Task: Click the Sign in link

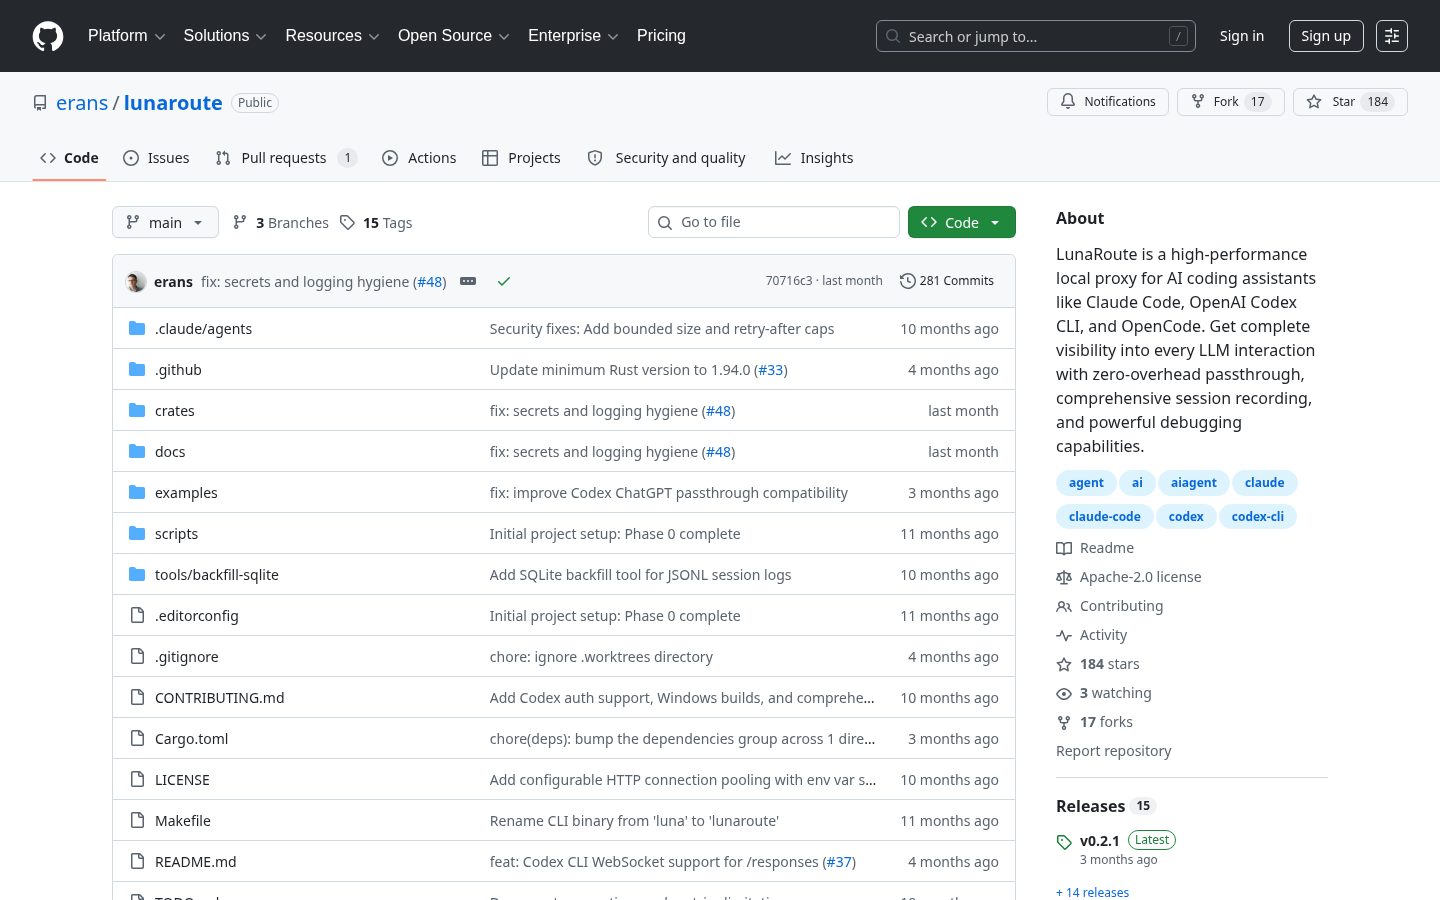Action: [x=1242, y=36]
